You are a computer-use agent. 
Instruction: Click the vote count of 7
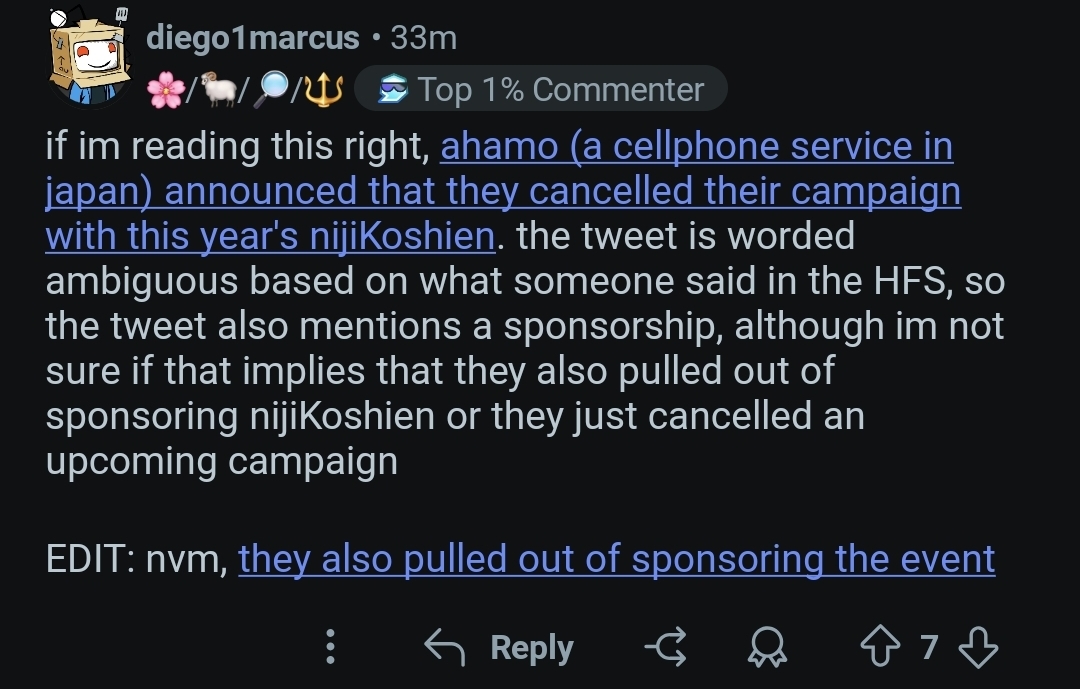click(x=929, y=648)
